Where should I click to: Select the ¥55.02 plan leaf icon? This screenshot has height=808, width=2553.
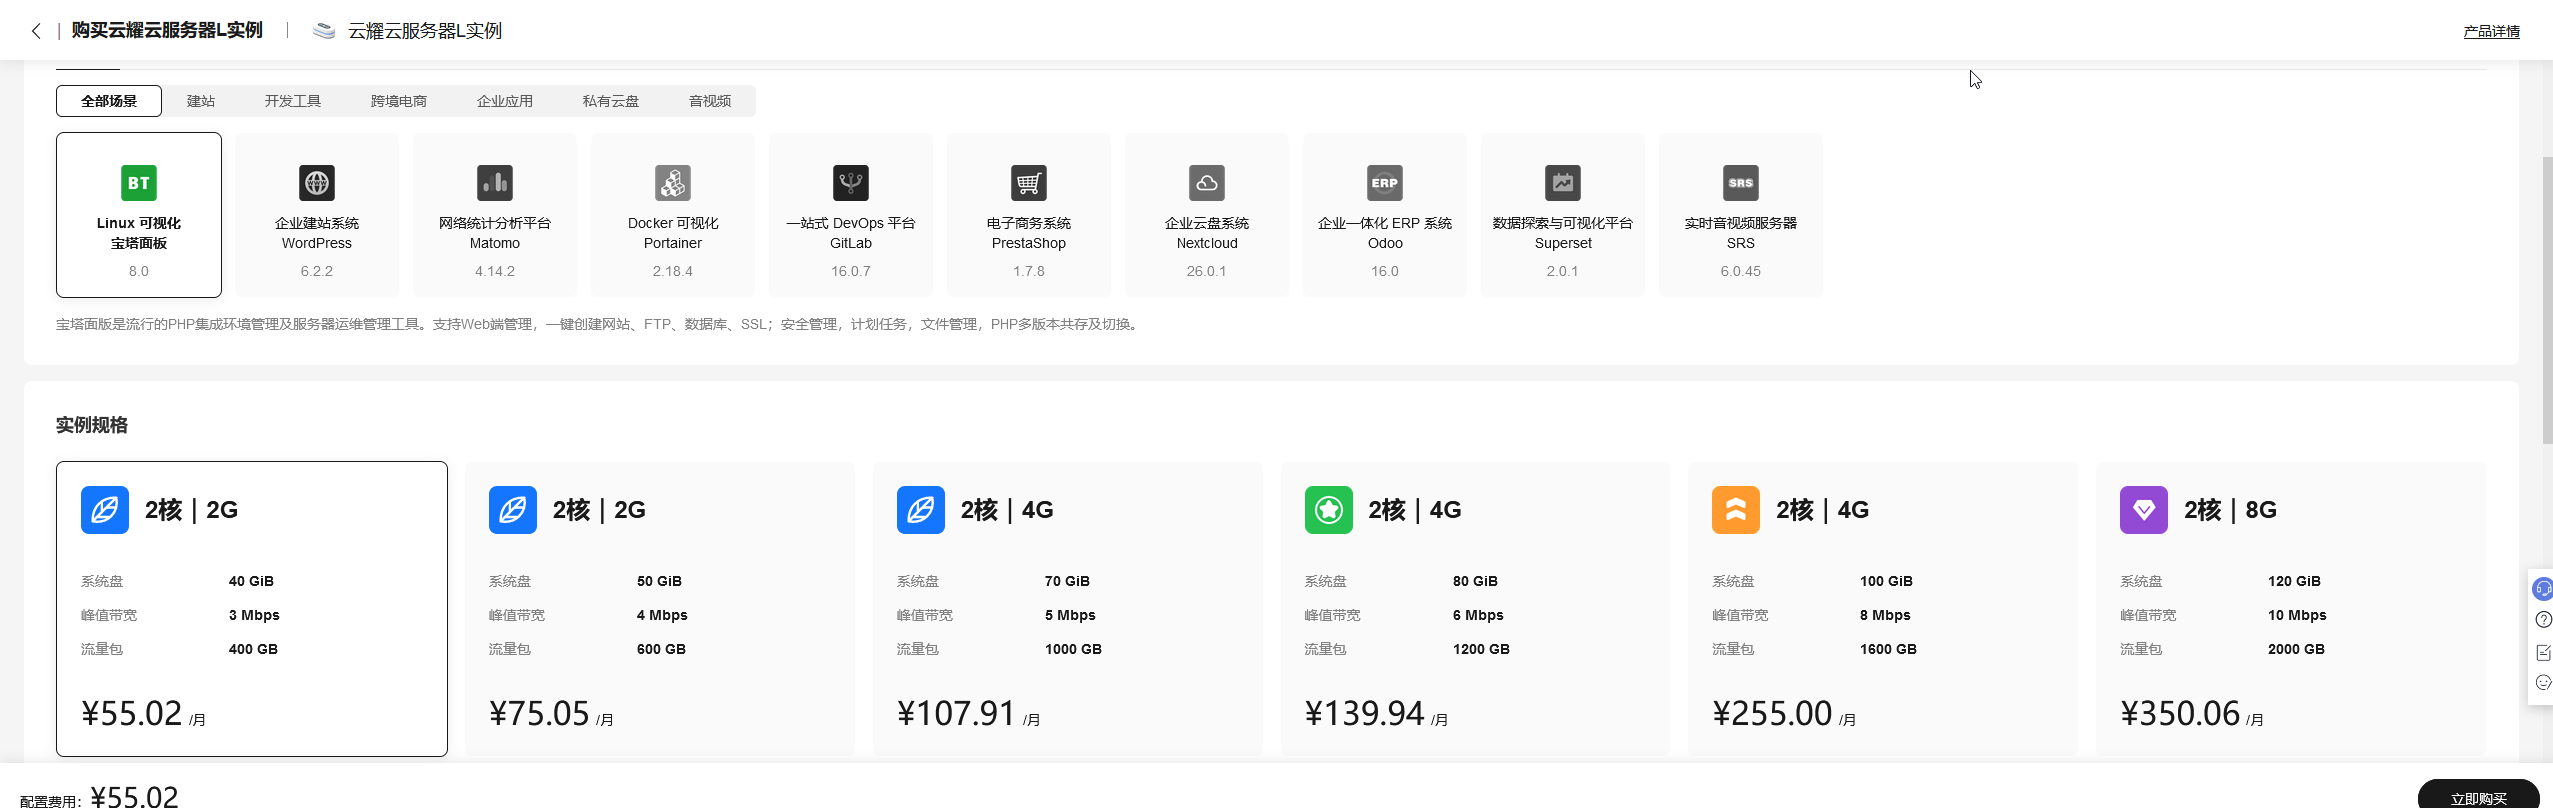105,510
